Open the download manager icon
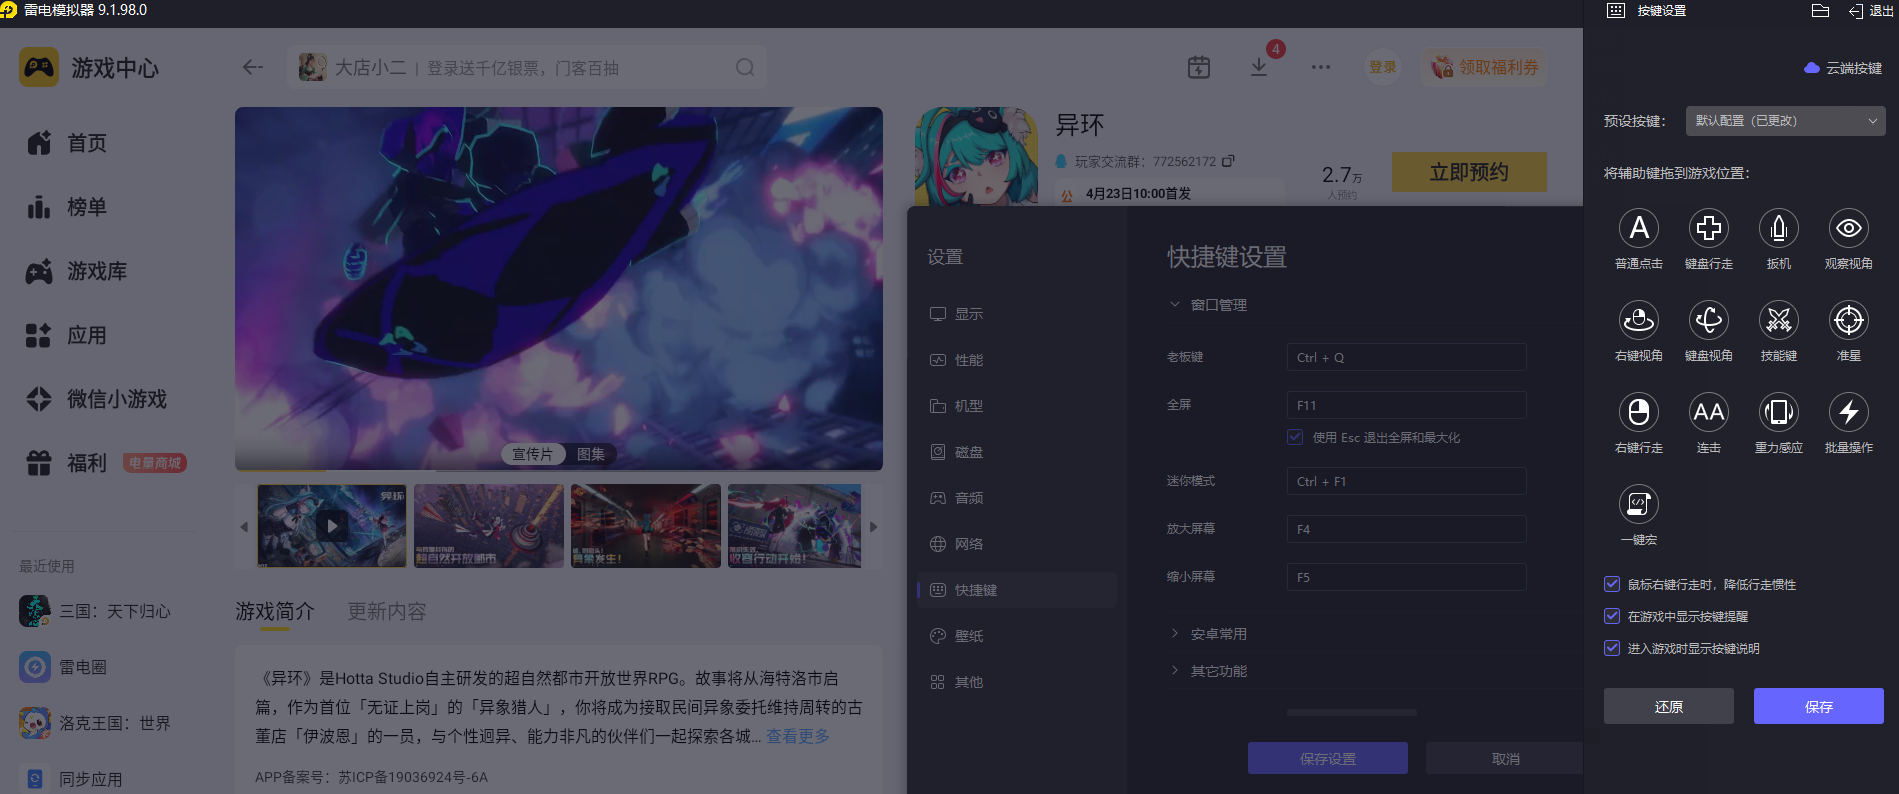 coord(1259,67)
